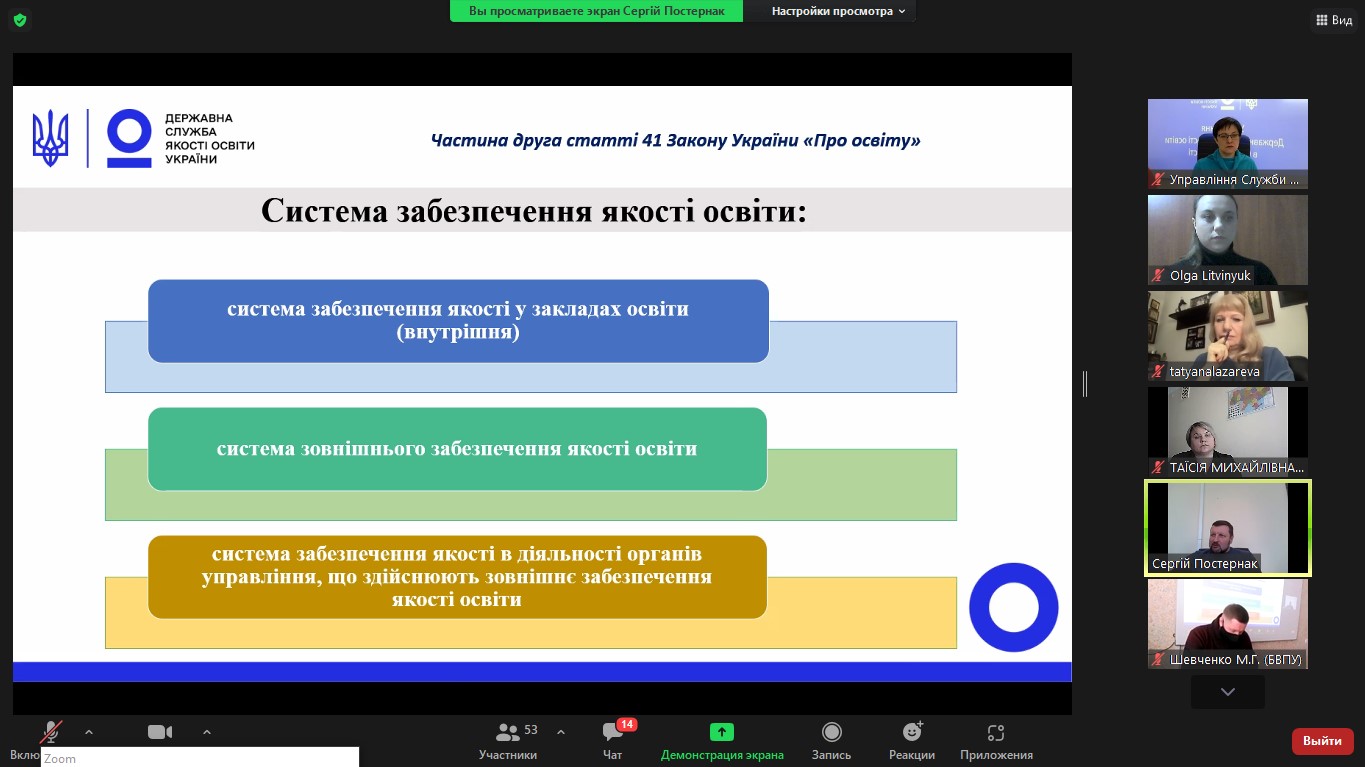Screen dimensions: 1365x767
Task: Unmute the microphone in Zoom toolbar
Action: coord(50,733)
